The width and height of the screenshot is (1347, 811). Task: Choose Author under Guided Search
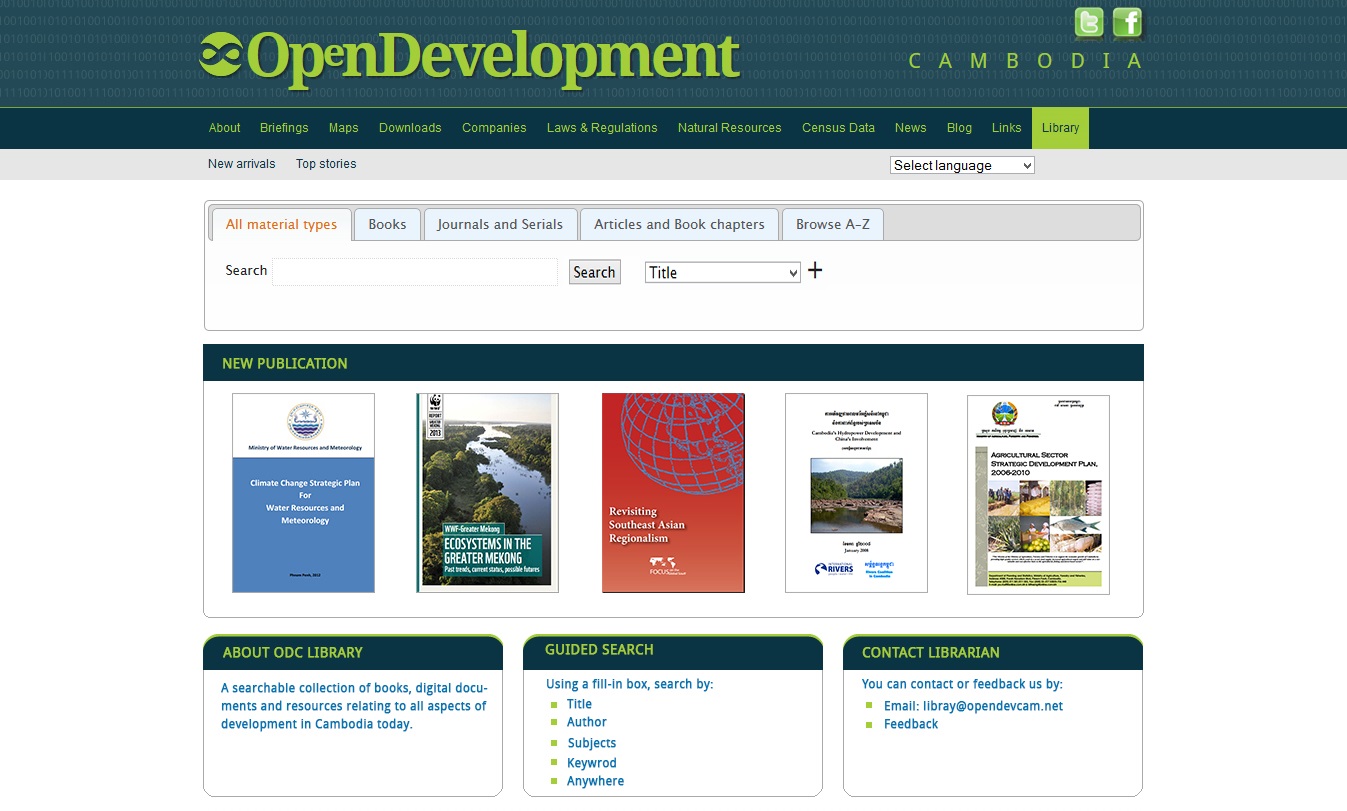[x=587, y=722]
